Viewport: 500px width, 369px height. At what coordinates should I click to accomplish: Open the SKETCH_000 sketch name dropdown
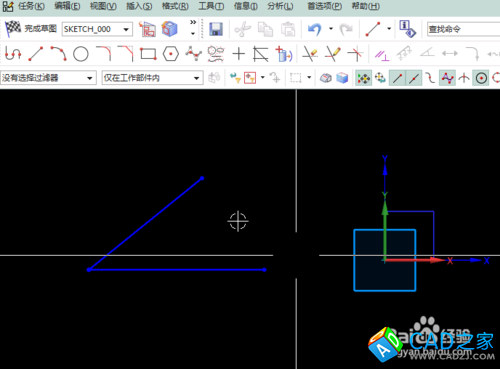(97, 29)
